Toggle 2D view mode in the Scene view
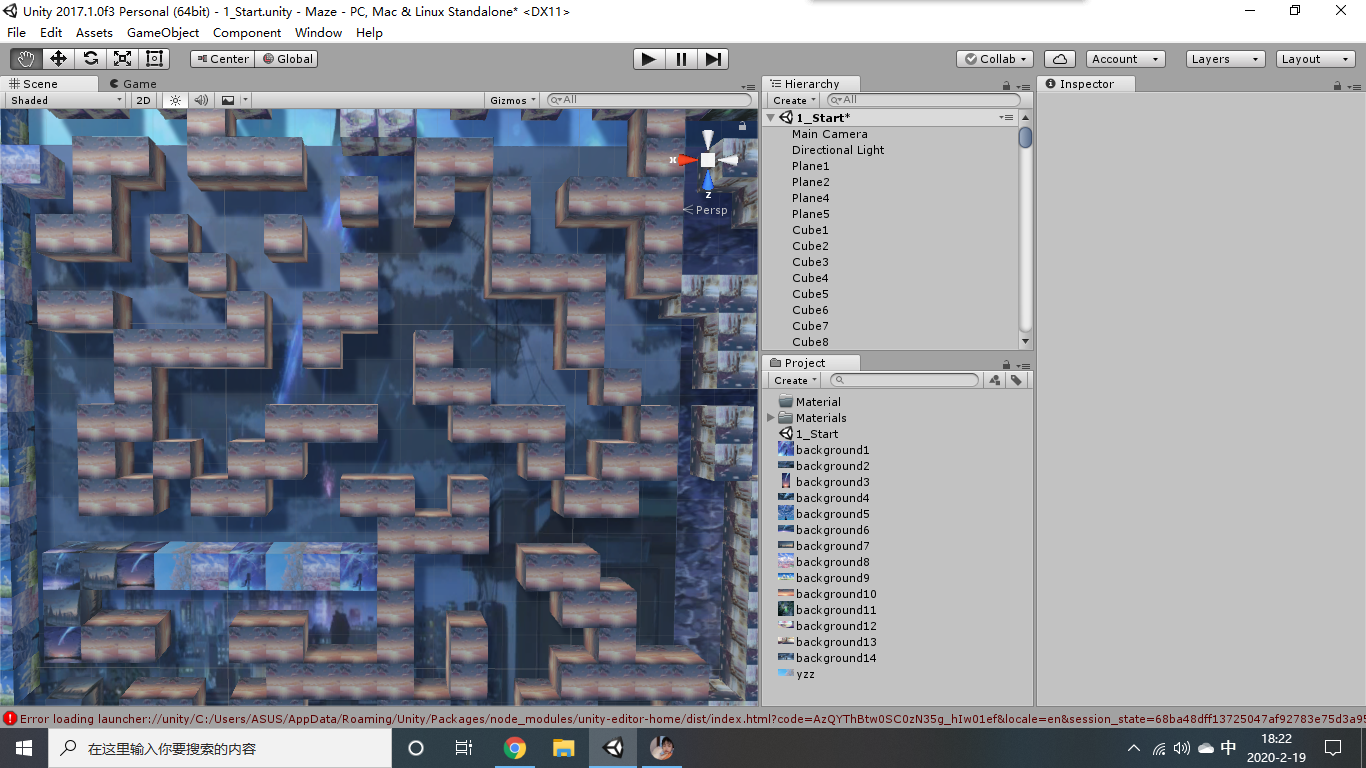This screenshot has height=768, width=1366. 143,100
